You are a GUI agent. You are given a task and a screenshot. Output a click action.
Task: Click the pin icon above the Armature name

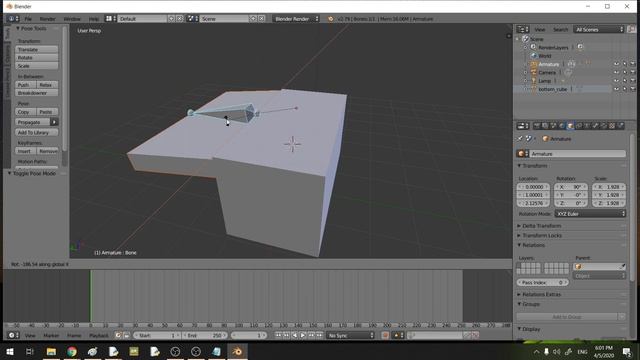pyautogui.click(x=520, y=139)
